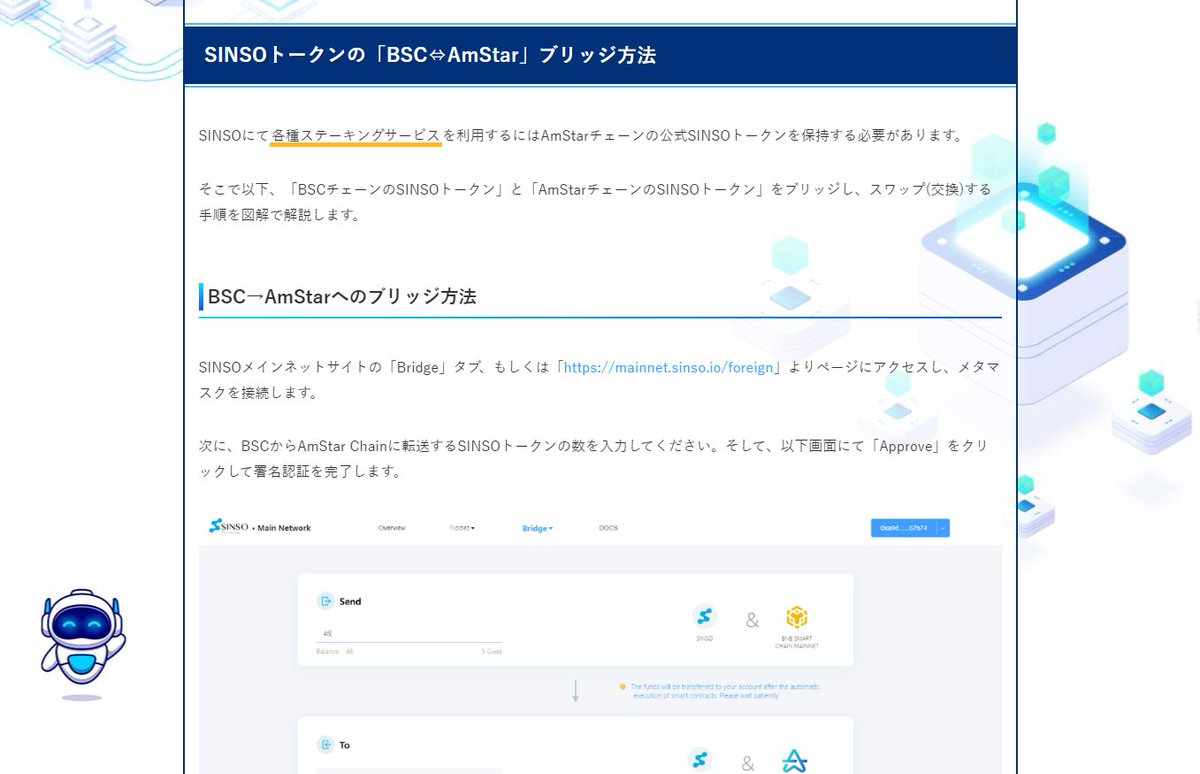Click the subheading BSC→AmStarへのブリッジ方法
Screen dimensions: 1200x774
[x=342, y=297]
